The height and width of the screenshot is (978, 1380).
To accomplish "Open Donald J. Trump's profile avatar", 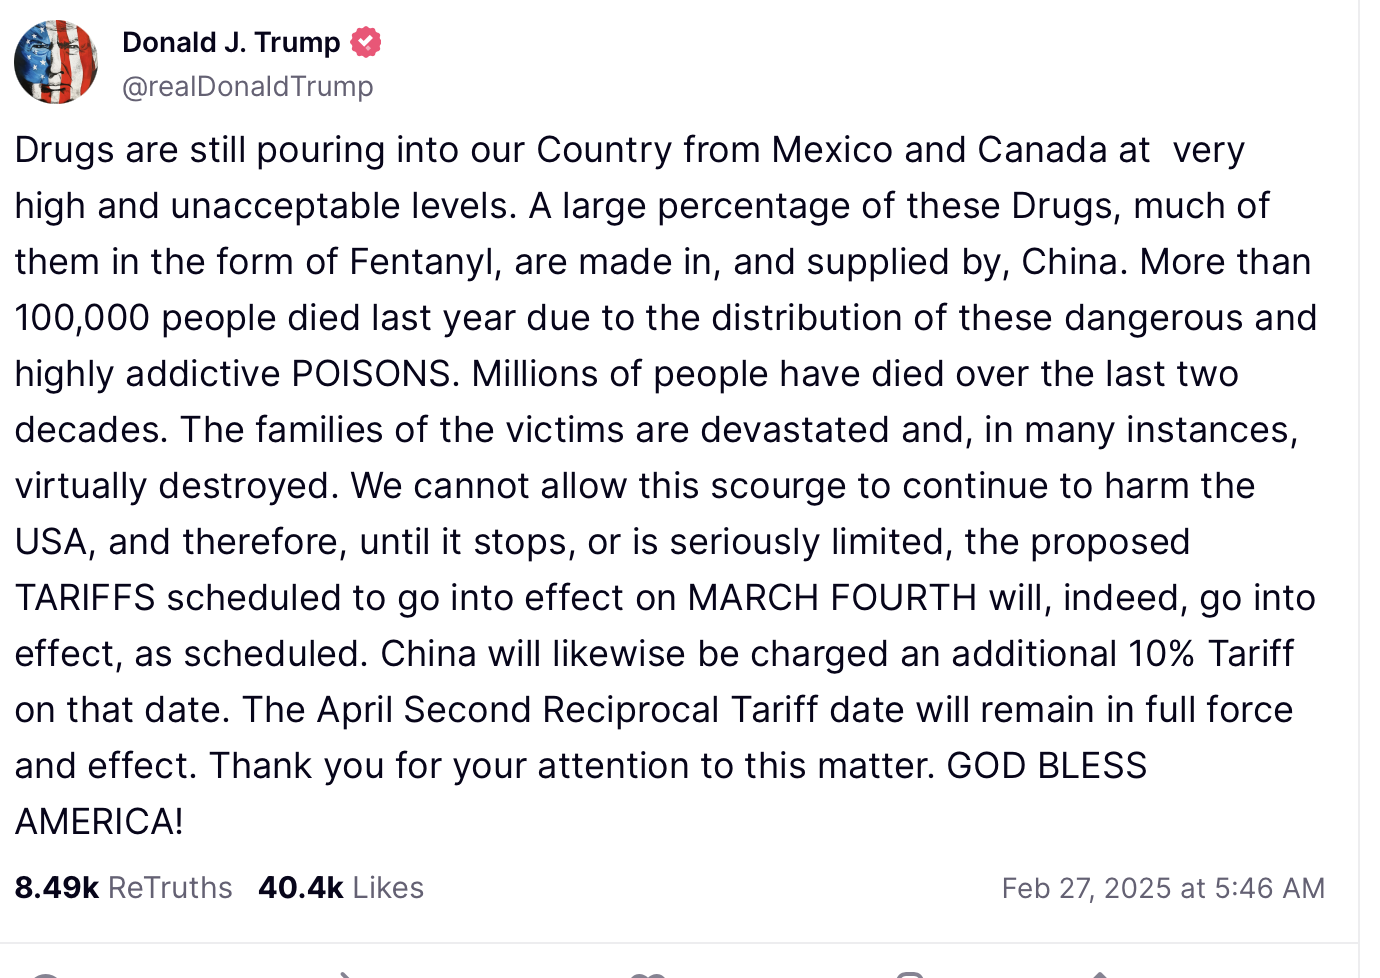I will (x=56, y=62).
